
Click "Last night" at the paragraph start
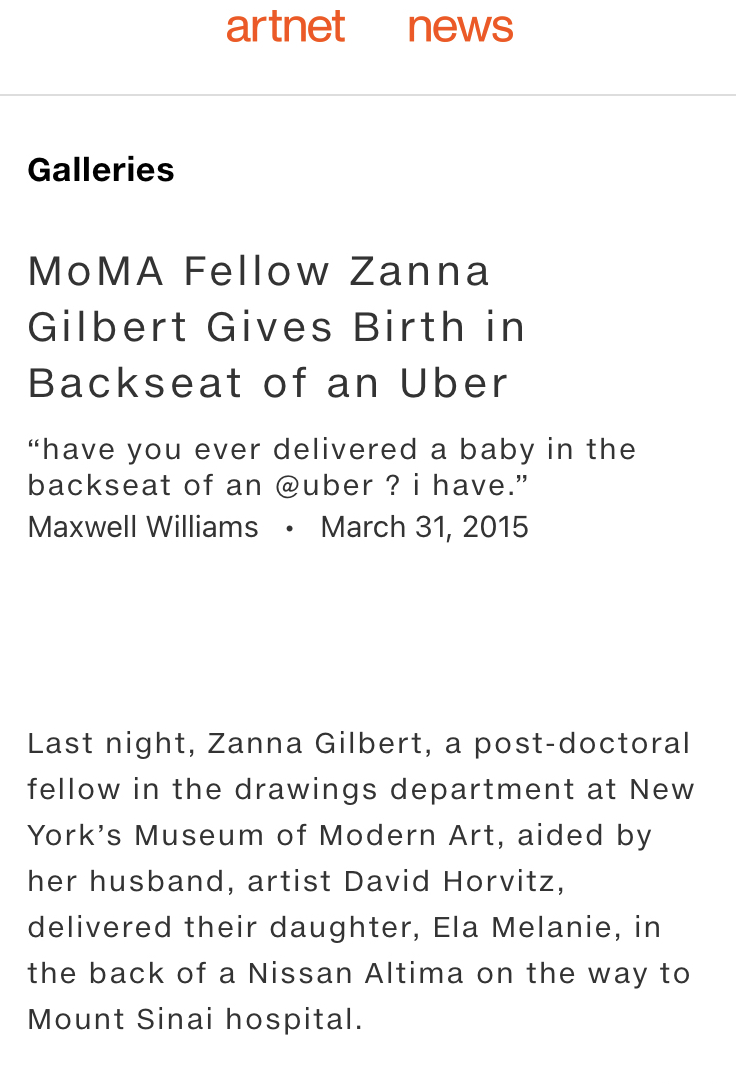tap(107, 744)
